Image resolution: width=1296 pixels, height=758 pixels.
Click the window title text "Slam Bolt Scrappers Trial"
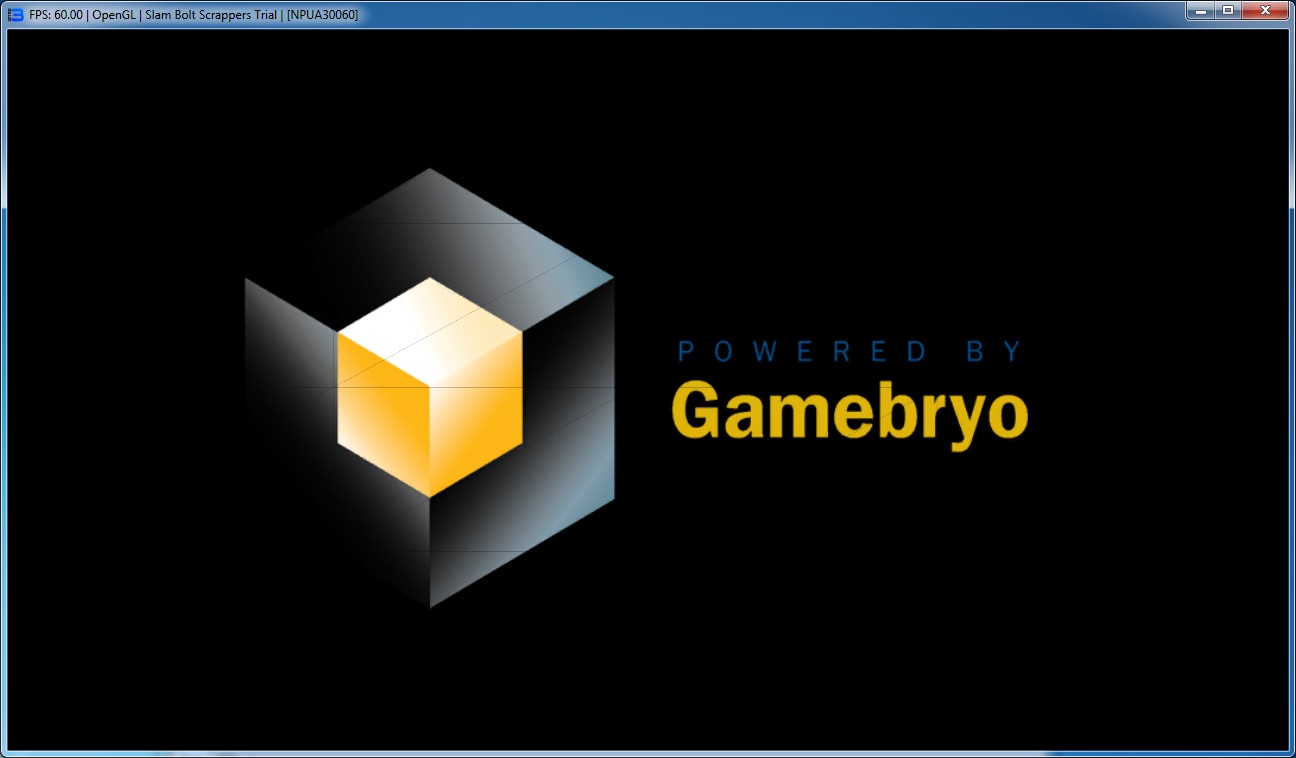pyautogui.click(x=211, y=15)
